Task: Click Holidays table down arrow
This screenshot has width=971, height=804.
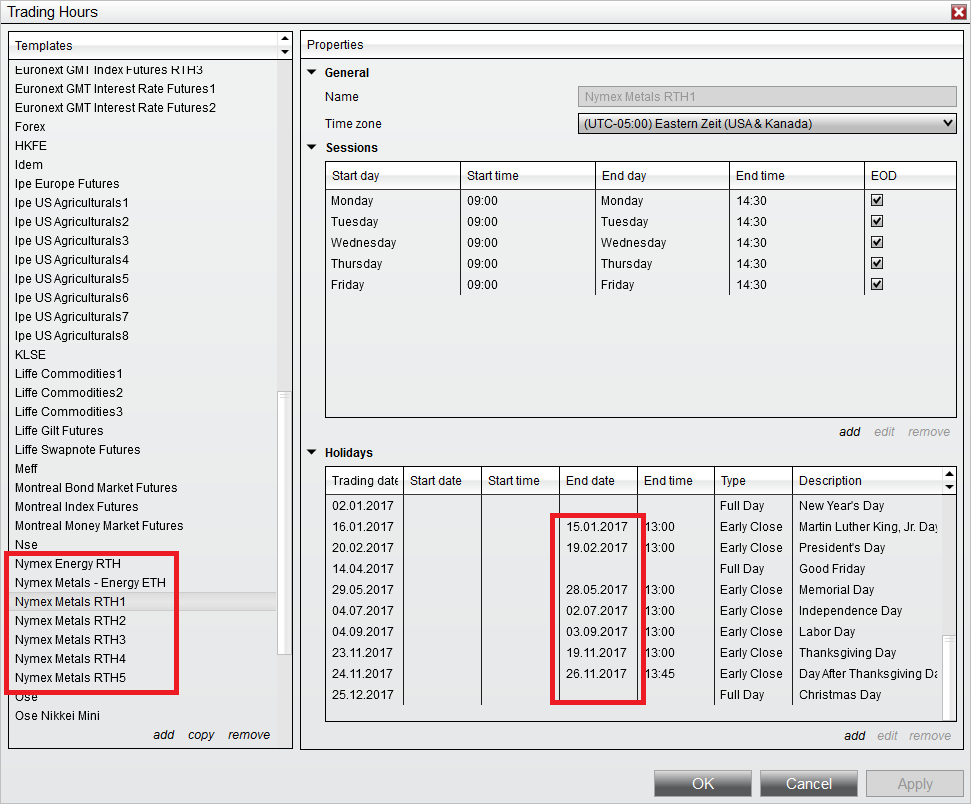Action: (x=949, y=487)
